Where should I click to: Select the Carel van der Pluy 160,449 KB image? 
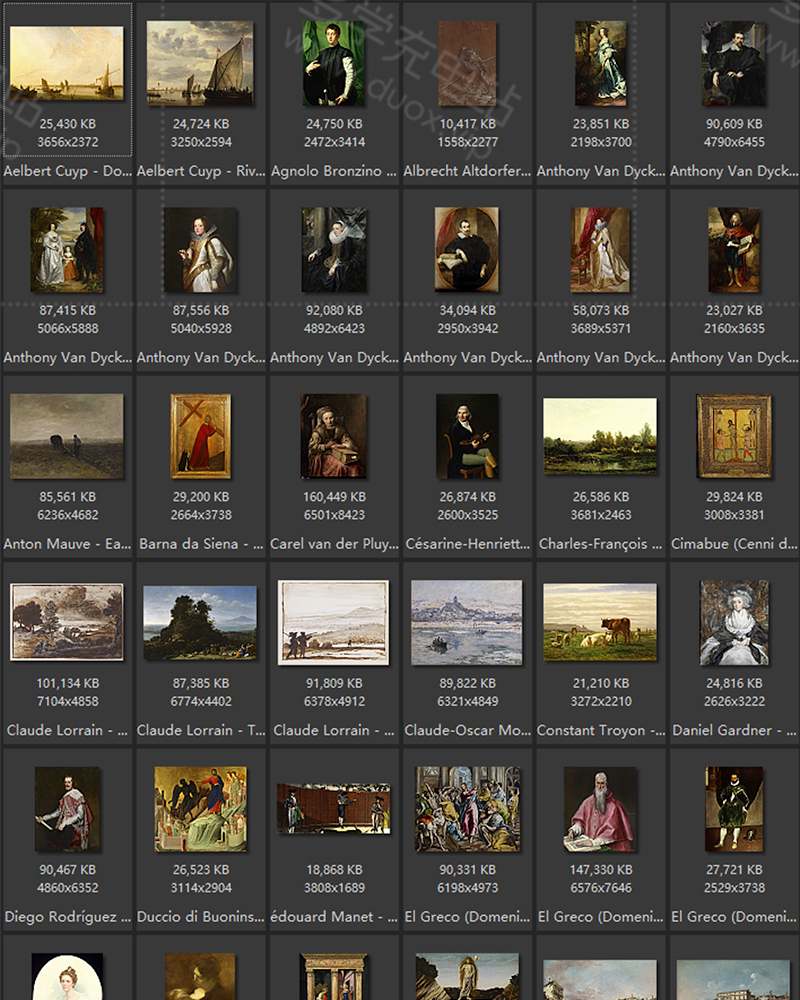point(334,436)
